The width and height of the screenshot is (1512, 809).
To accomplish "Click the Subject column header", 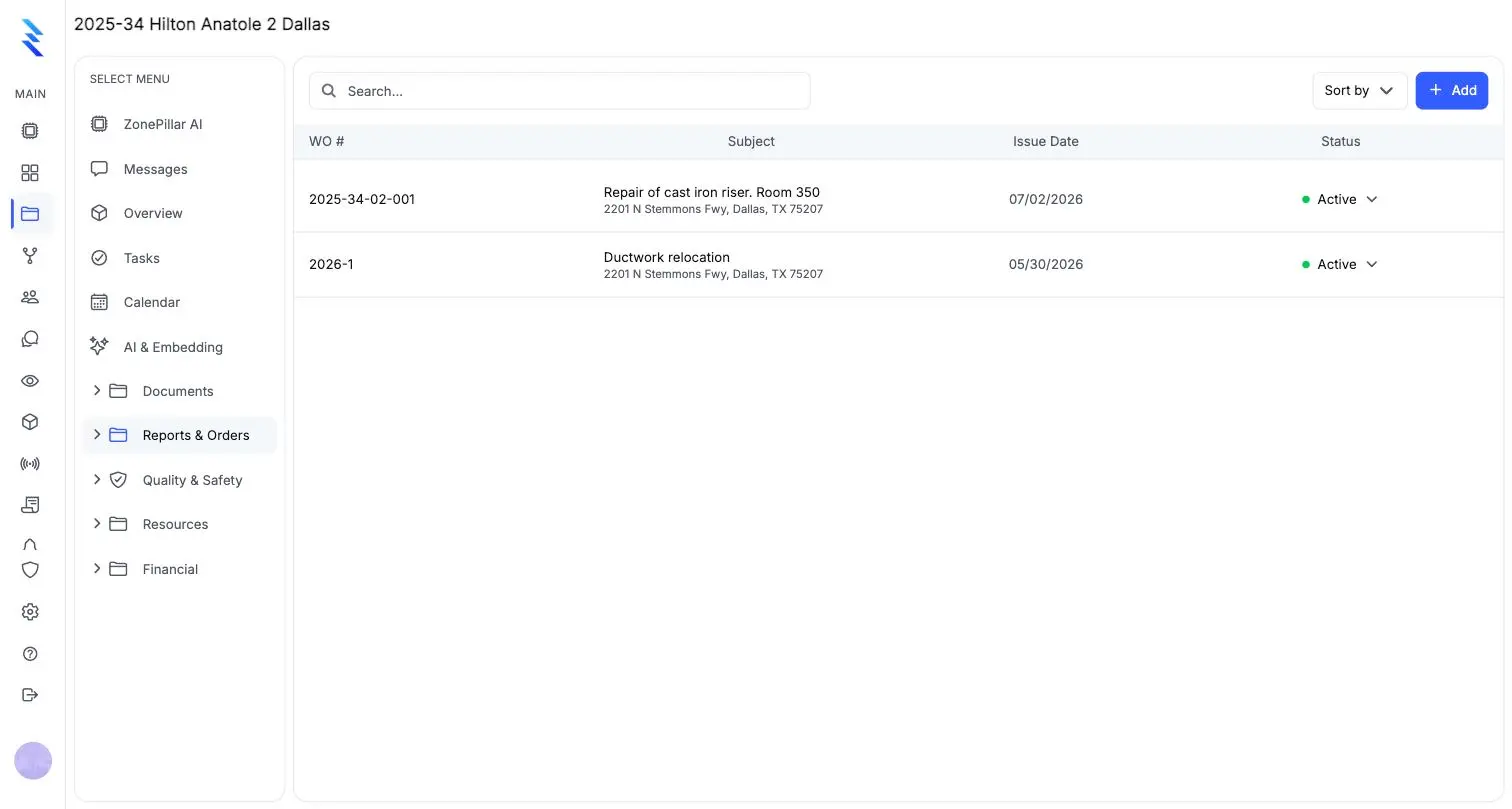I will coord(751,141).
